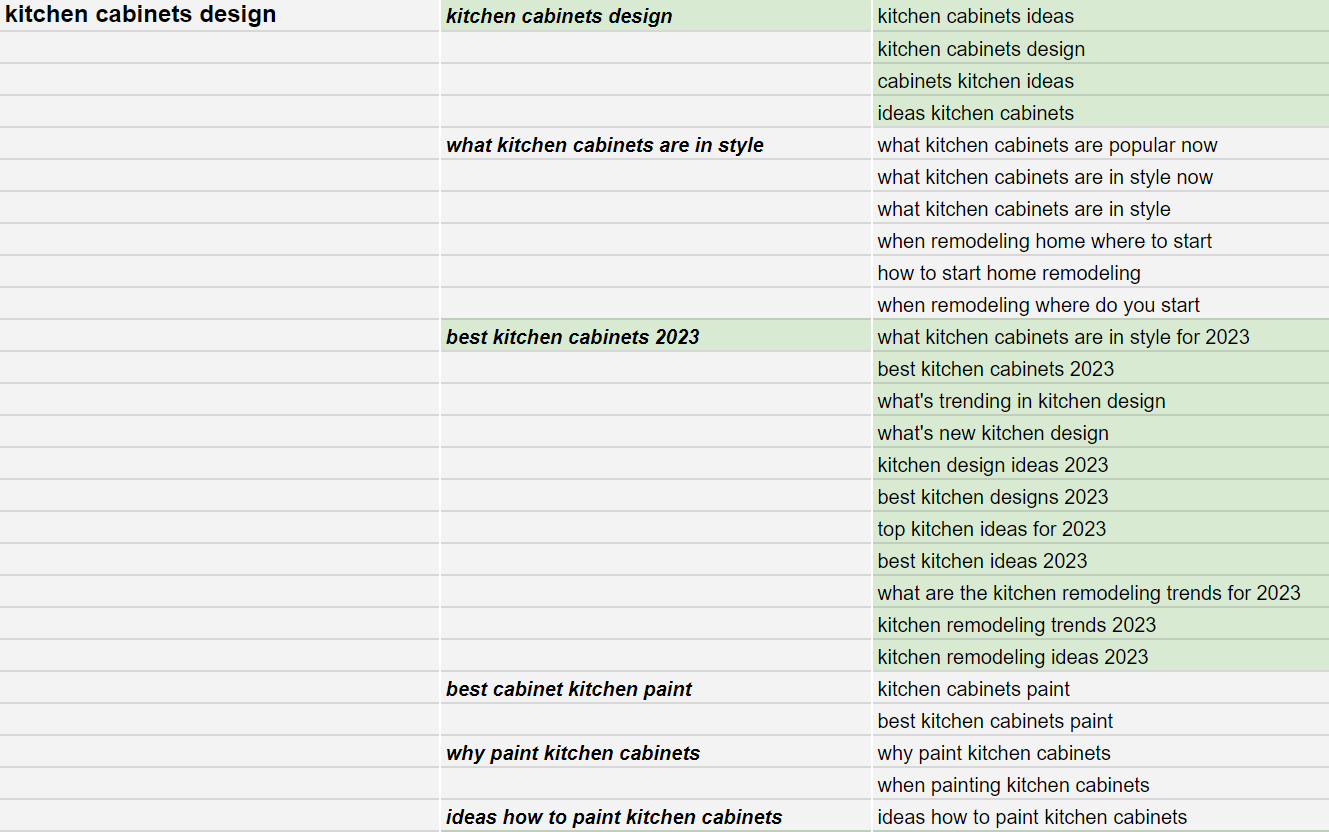The height and width of the screenshot is (832, 1329).
Task: Select the 'best cabinet kitchen paint' italic cell
Action: [656, 688]
